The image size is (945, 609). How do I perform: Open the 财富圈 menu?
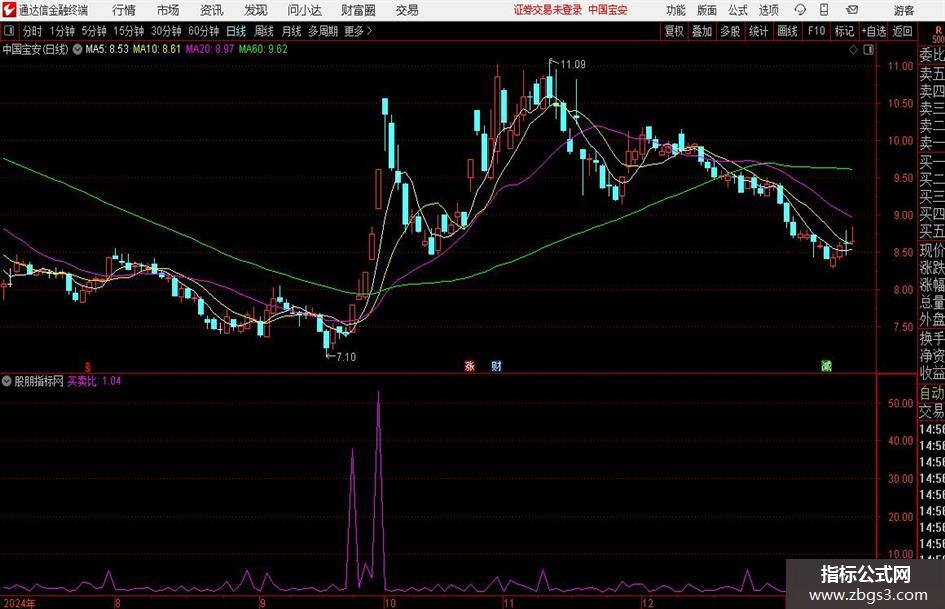pos(358,10)
